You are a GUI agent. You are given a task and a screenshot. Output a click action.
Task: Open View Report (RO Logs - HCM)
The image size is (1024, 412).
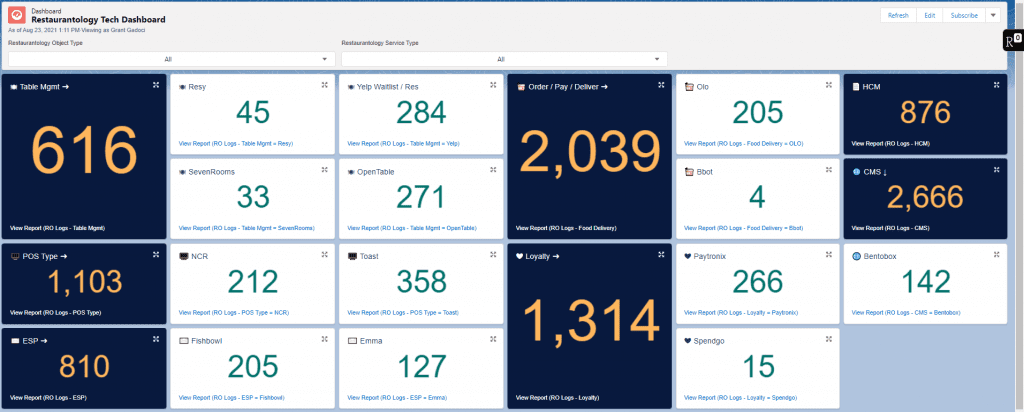891,143
